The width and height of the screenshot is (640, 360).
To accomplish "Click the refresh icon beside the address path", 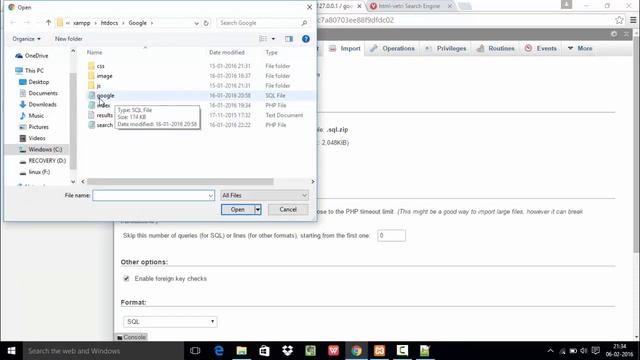I will click(206, 23).
